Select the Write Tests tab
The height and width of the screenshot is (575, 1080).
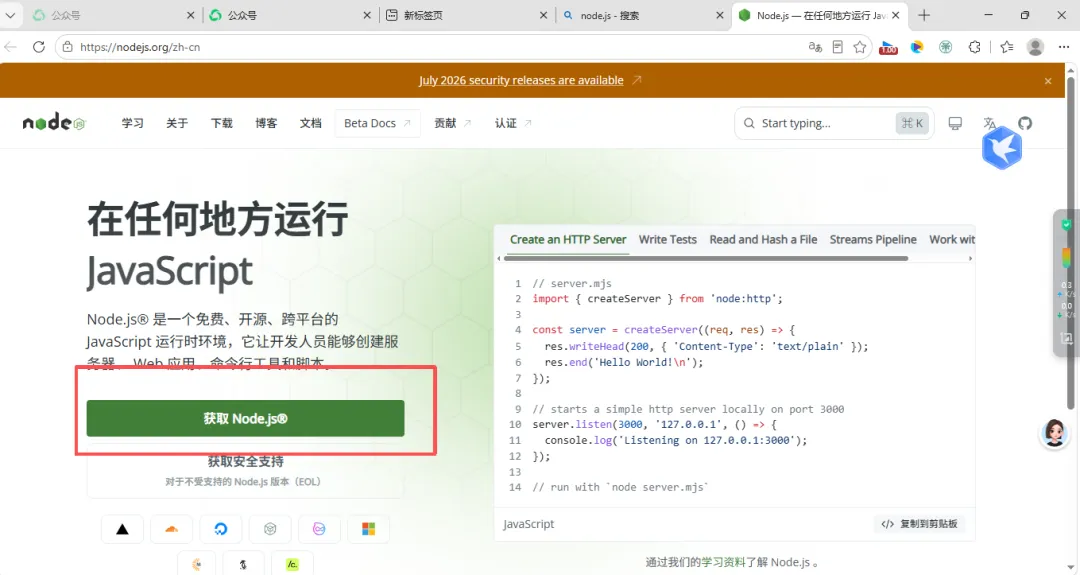(x=667, y=239)
